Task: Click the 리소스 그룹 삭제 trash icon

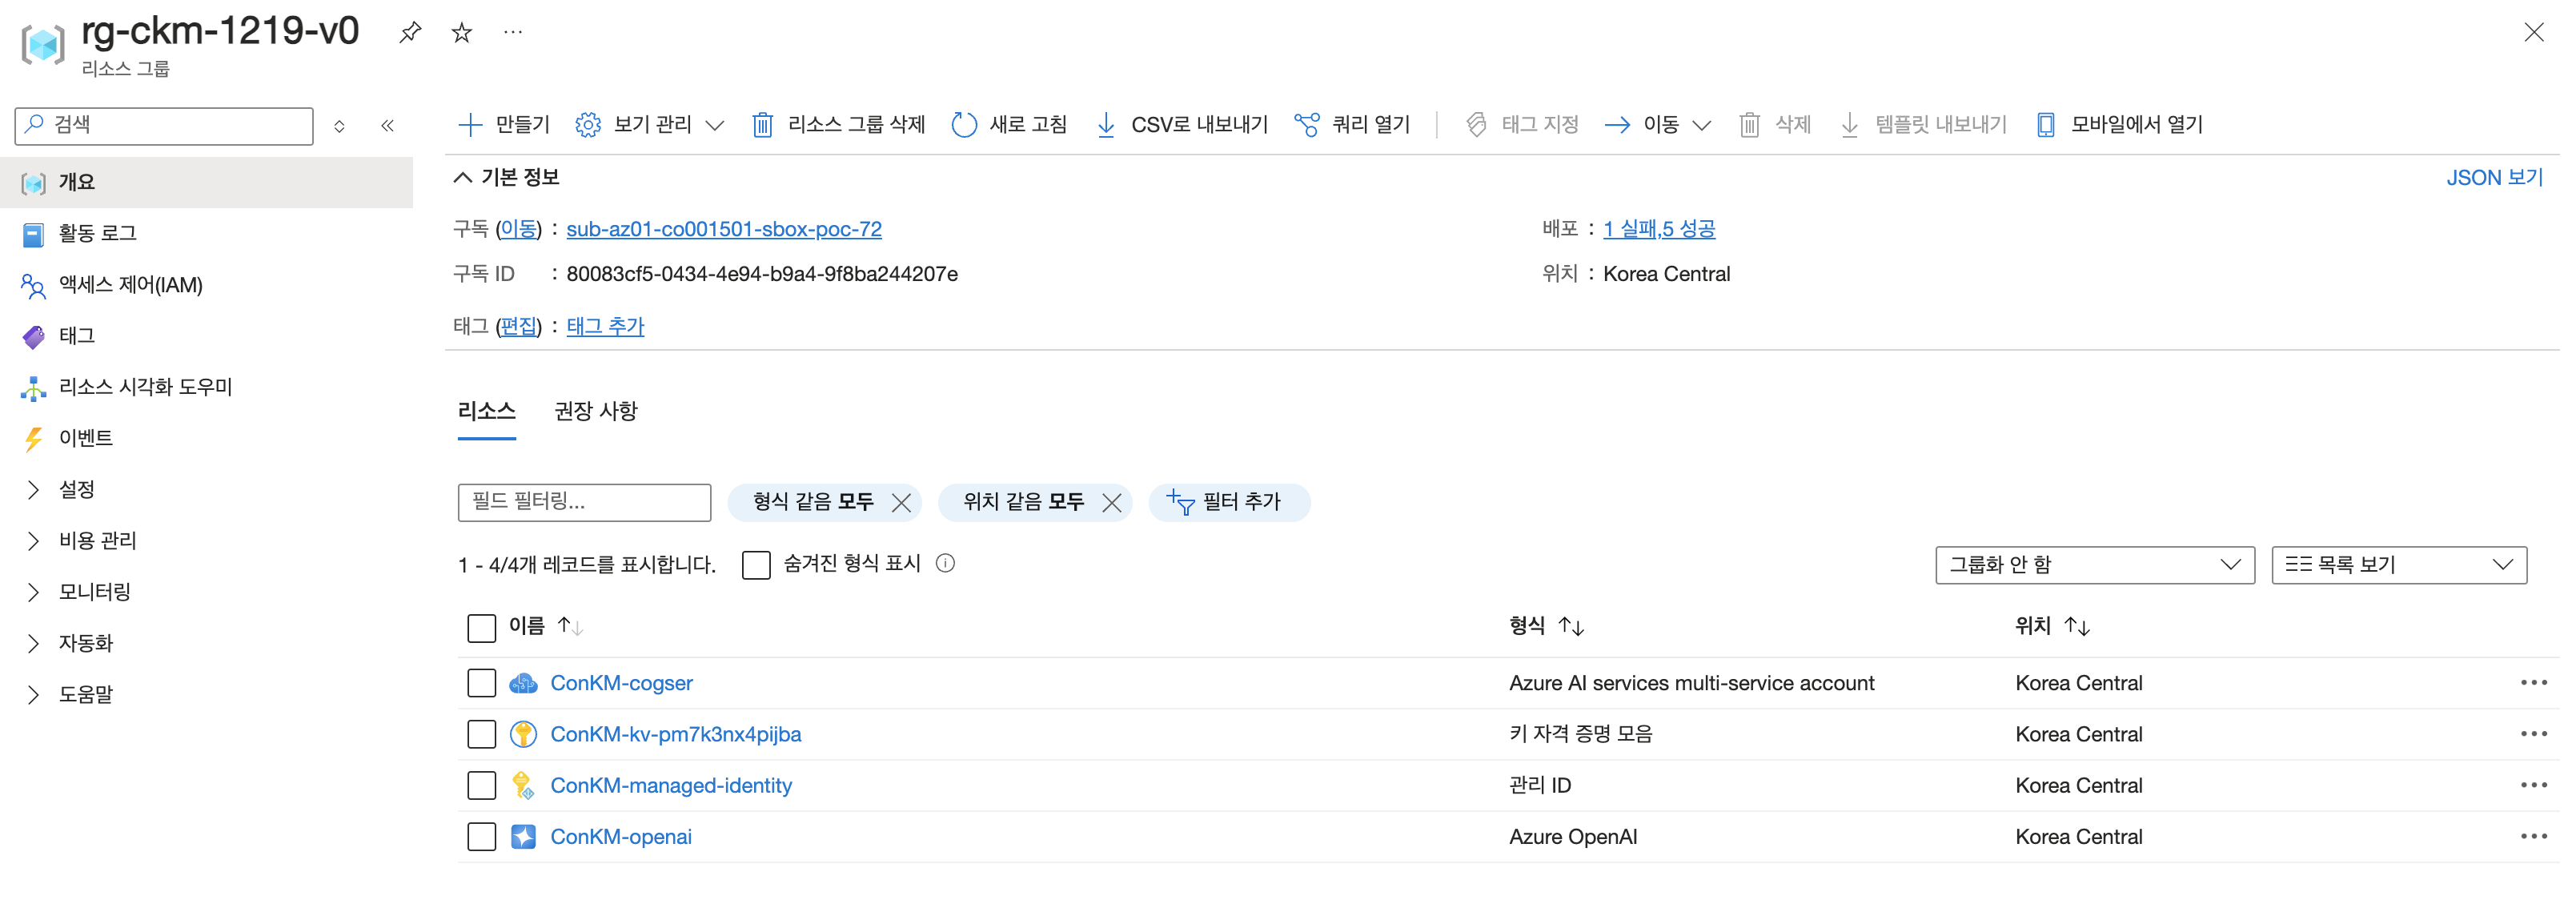Action: [x=763, y=125]
